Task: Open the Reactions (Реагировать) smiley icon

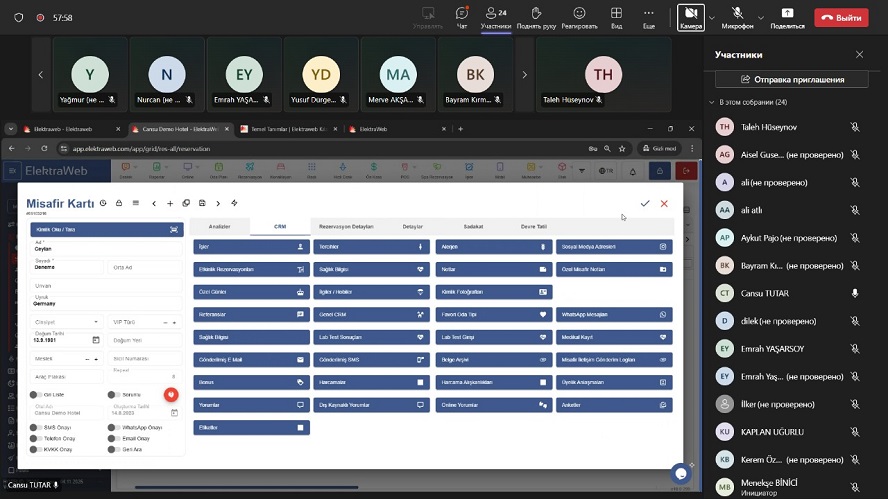Action: [579, 17]
